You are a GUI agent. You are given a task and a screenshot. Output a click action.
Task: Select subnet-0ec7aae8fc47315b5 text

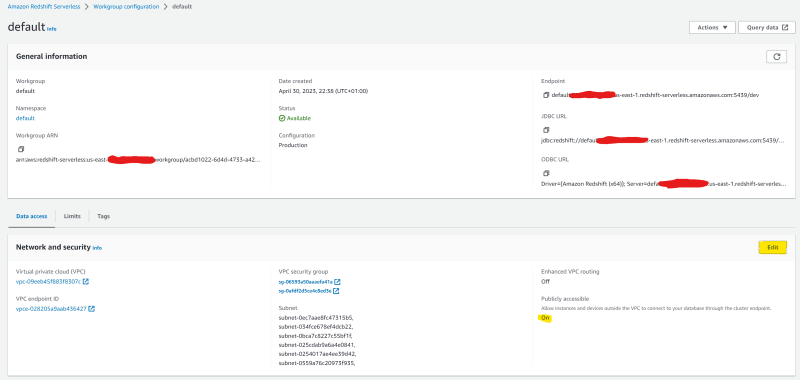[316, 317]
